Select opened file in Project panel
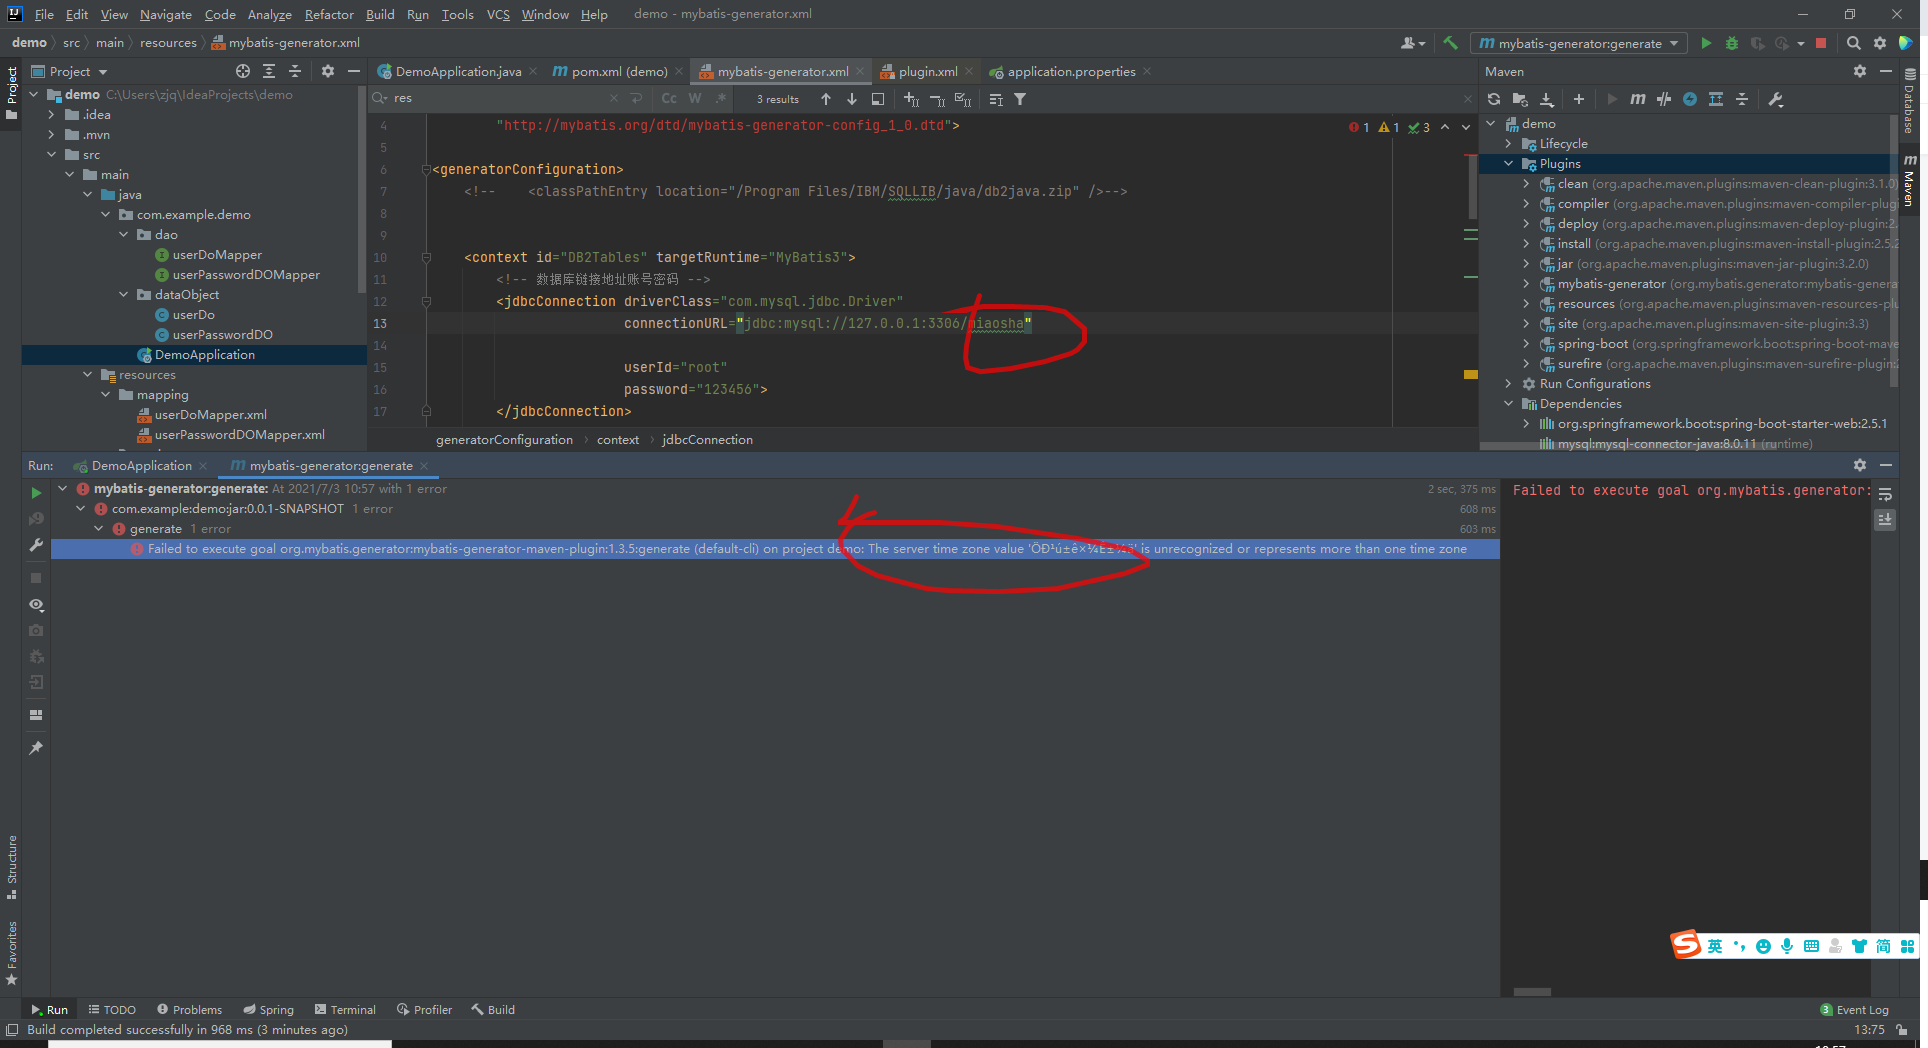 pyautogui.click(x=243, y=71)
